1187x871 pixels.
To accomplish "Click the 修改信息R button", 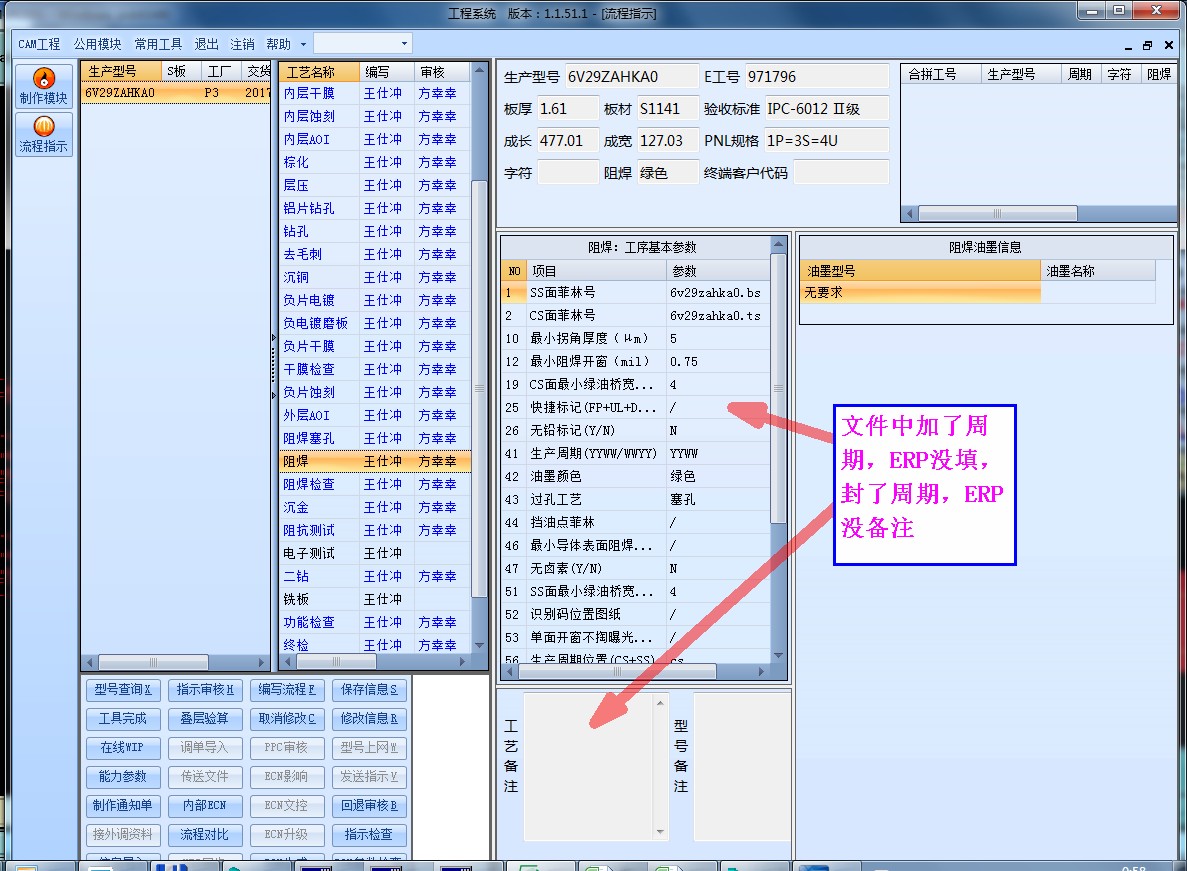I will click(x=369, y=718).
